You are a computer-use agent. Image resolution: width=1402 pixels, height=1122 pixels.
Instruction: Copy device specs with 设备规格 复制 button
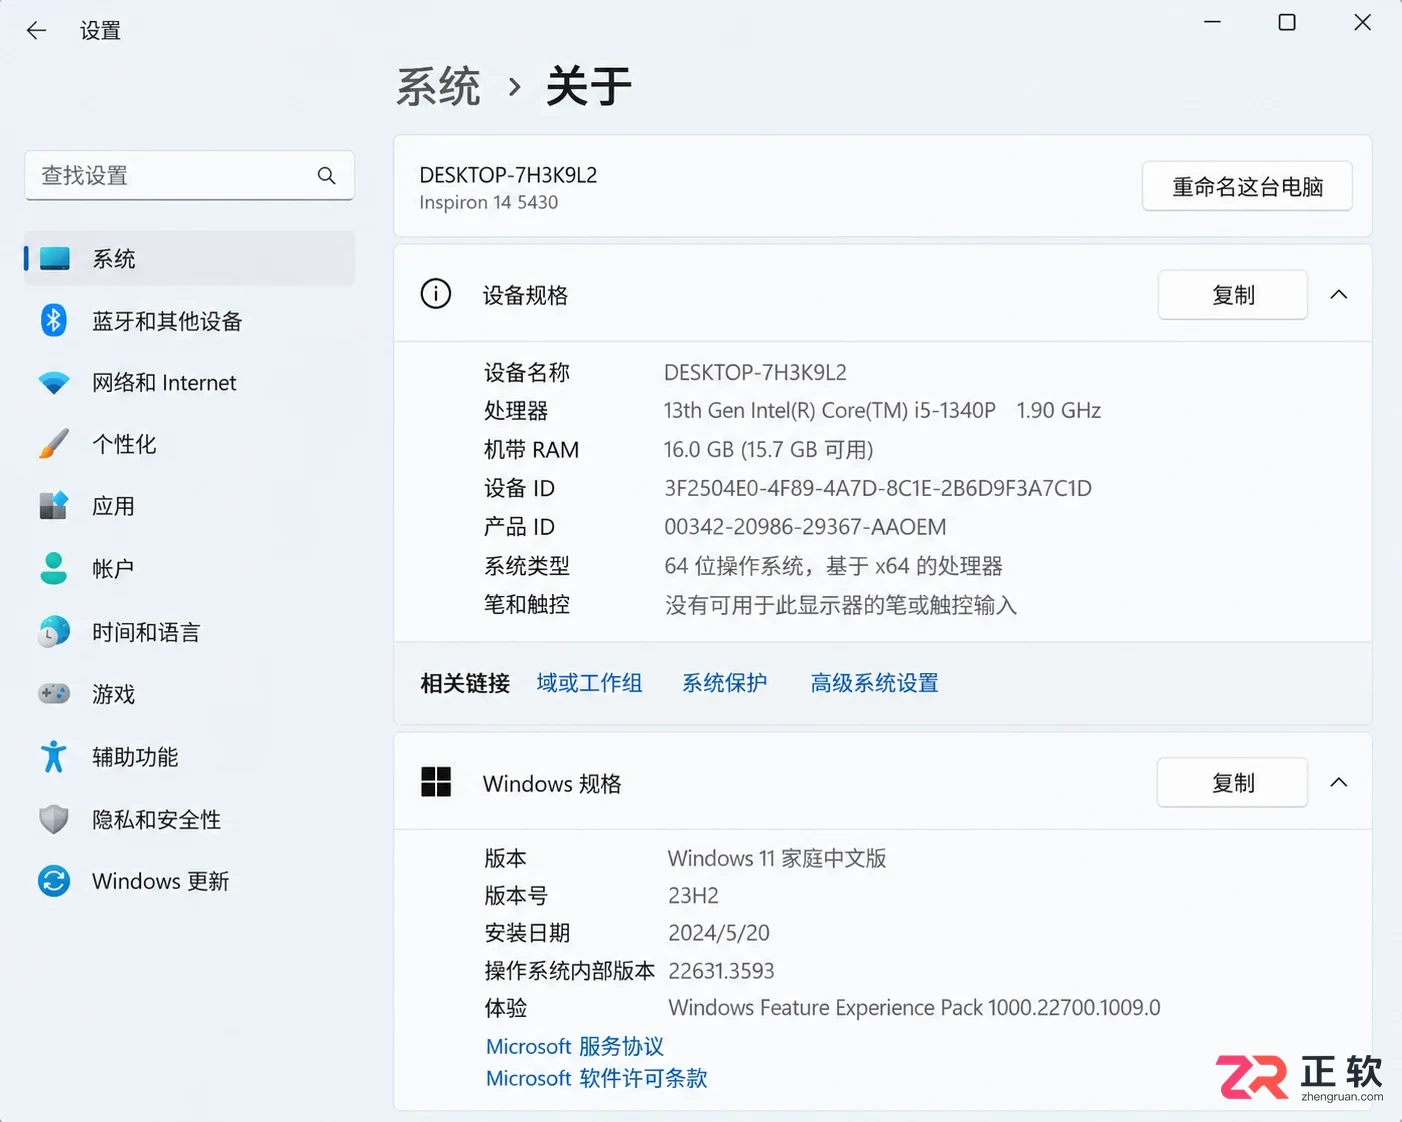[1233, 295]
